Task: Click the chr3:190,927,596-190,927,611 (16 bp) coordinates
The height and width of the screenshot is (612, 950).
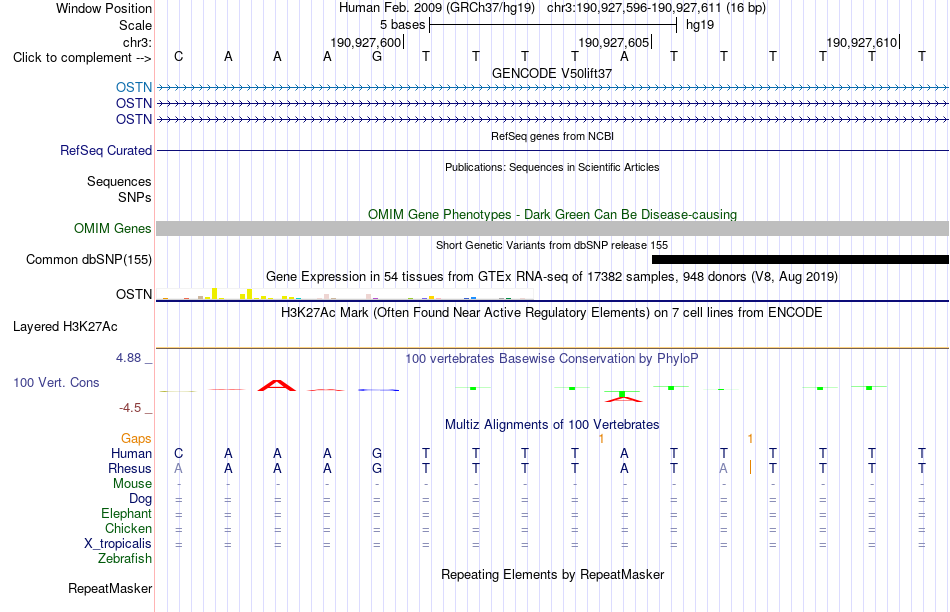Action: pos(656,8)
